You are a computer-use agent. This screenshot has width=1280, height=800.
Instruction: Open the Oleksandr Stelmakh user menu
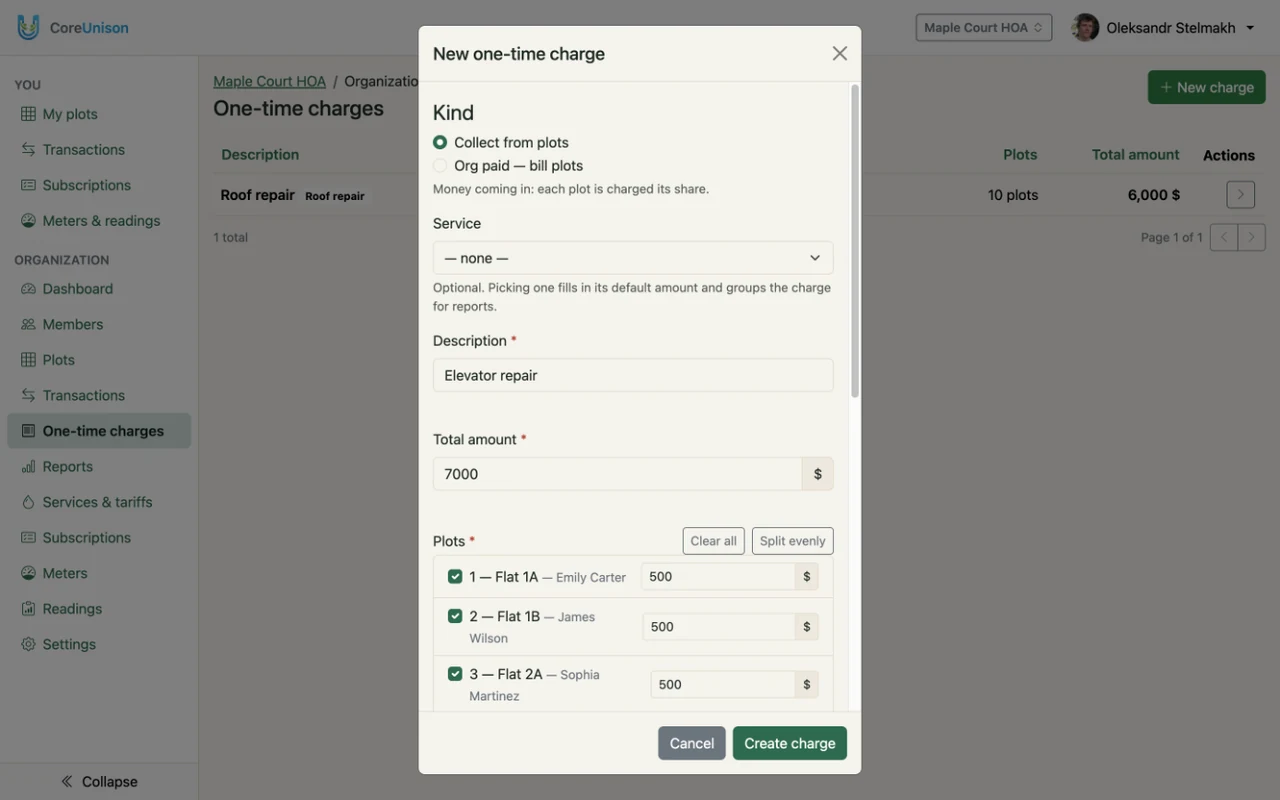[x=1163, y=28]
